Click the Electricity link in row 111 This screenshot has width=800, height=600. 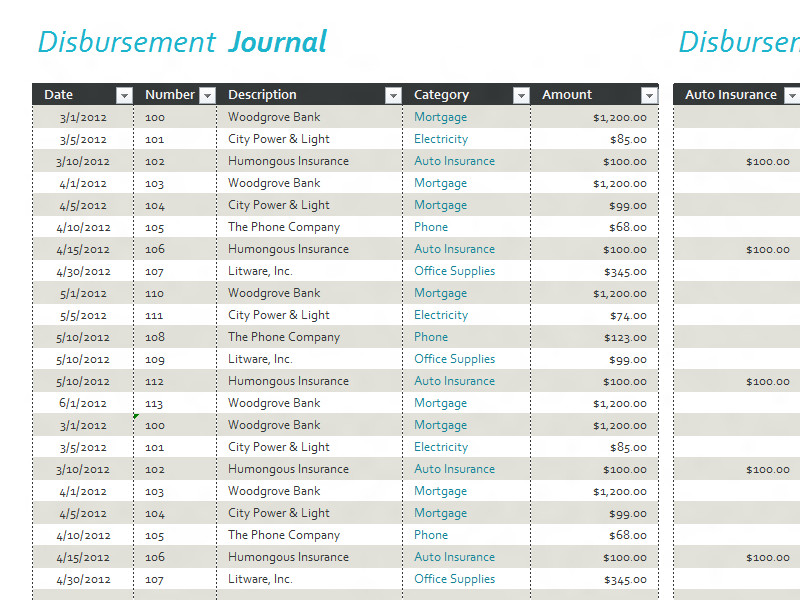pos(441,315)
